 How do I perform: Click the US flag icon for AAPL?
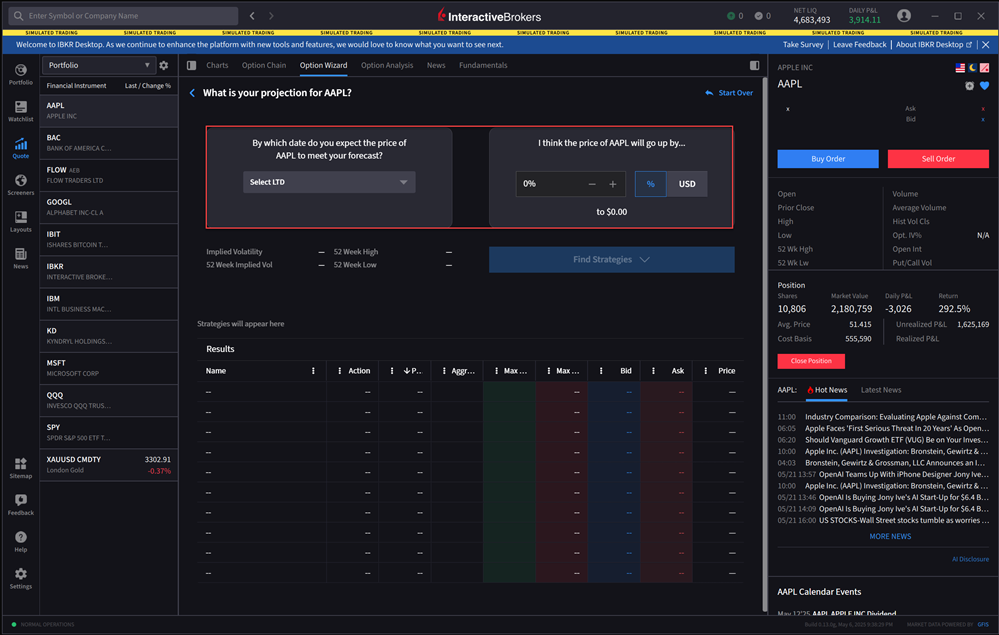[959, 68]
